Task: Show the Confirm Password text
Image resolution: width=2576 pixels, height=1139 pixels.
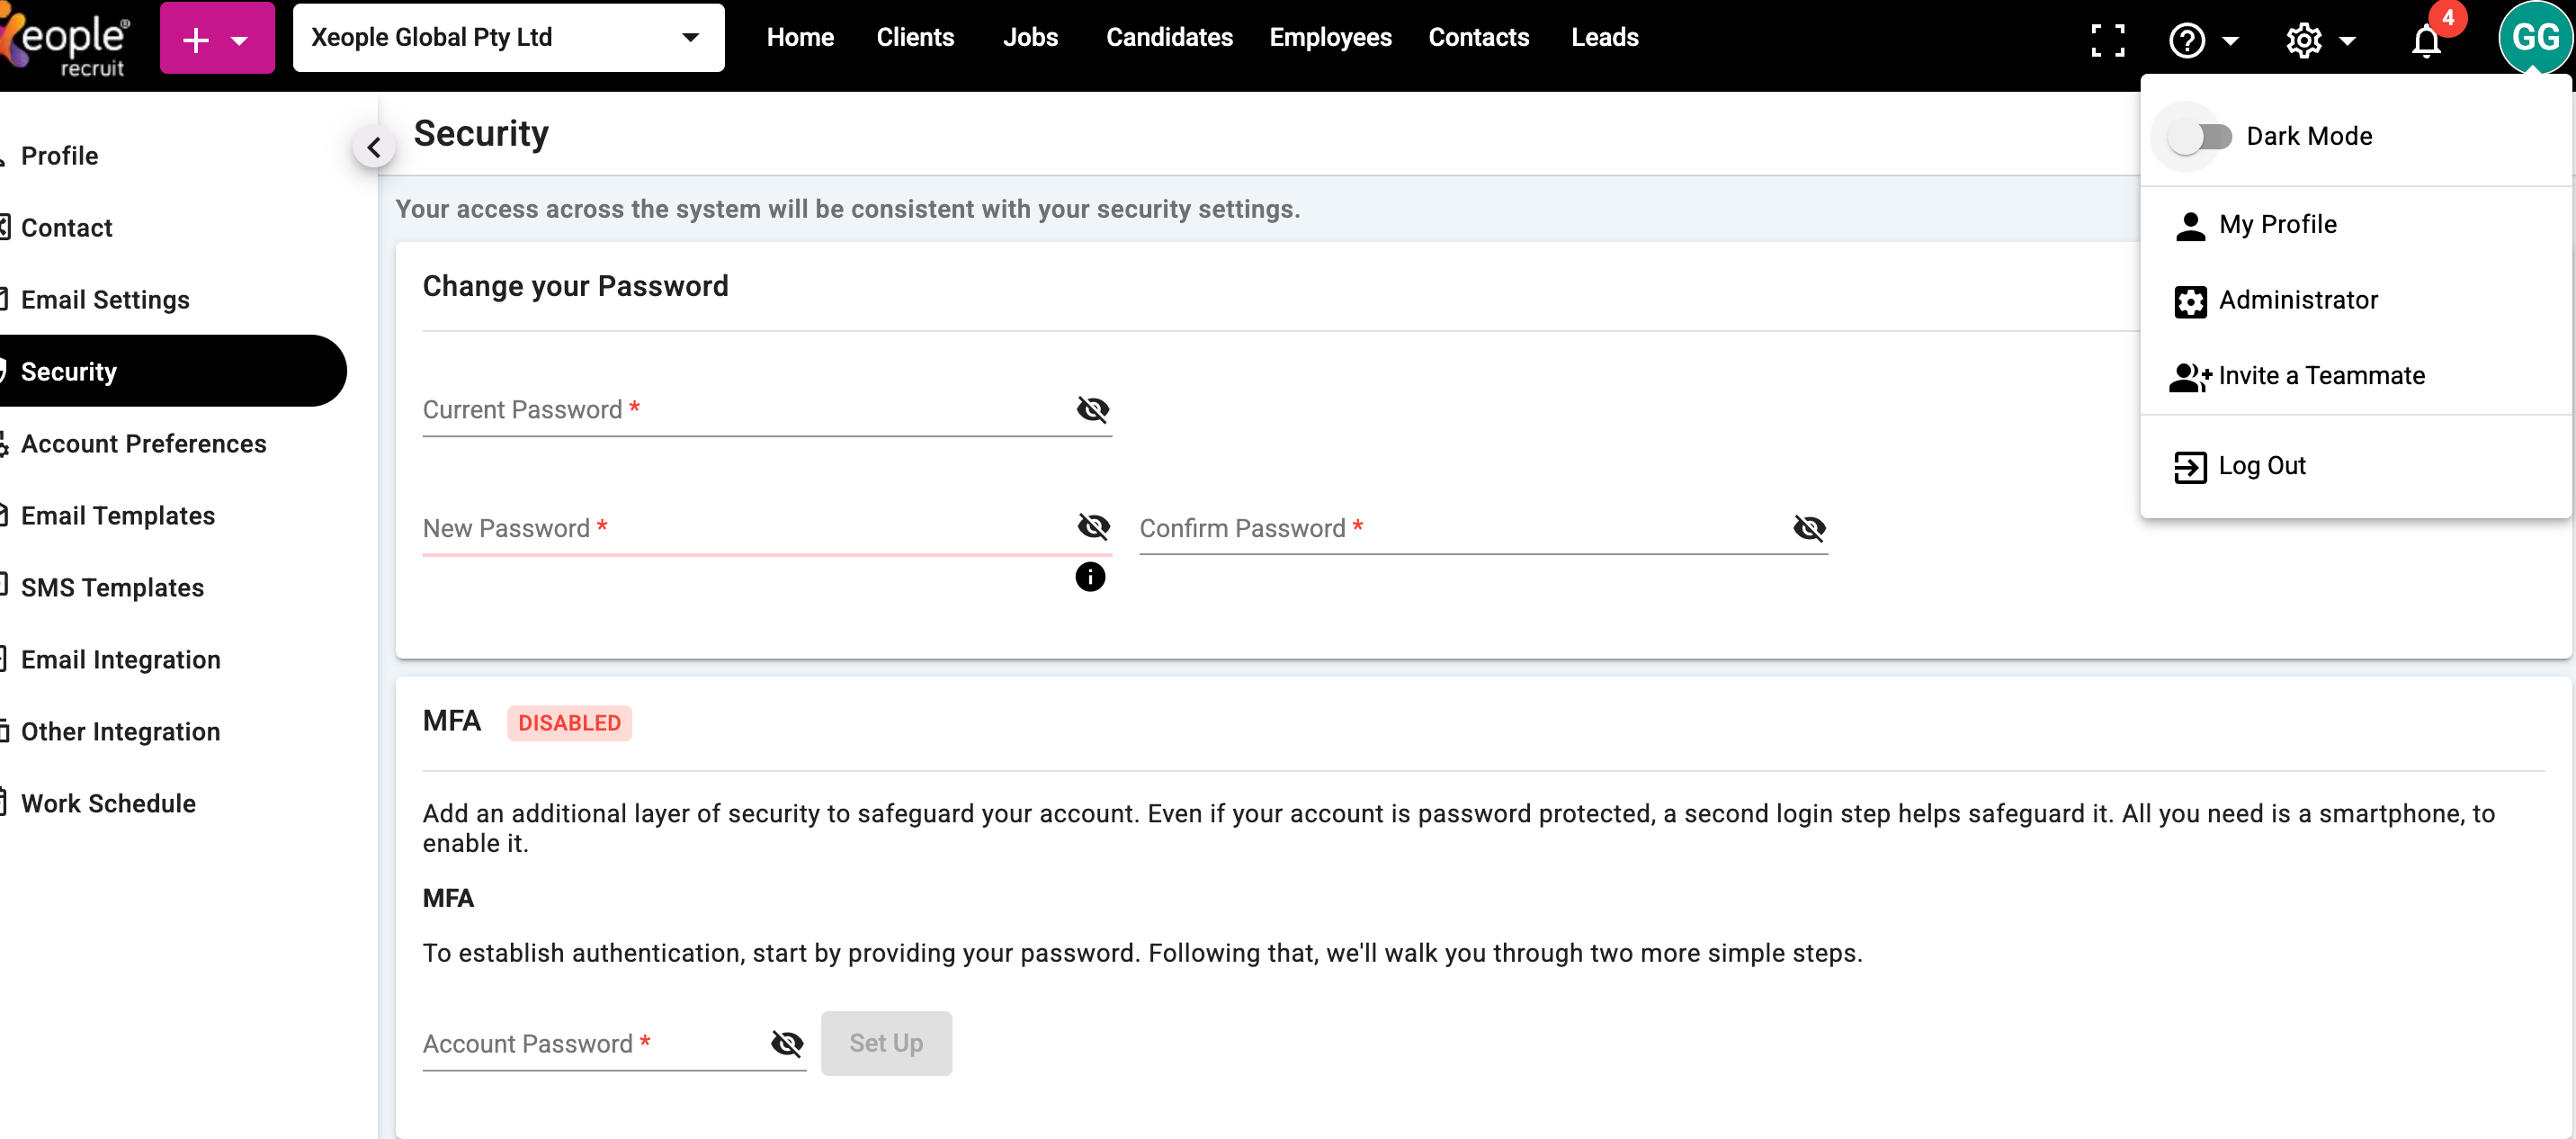Action: click(x=1809, y=527)
